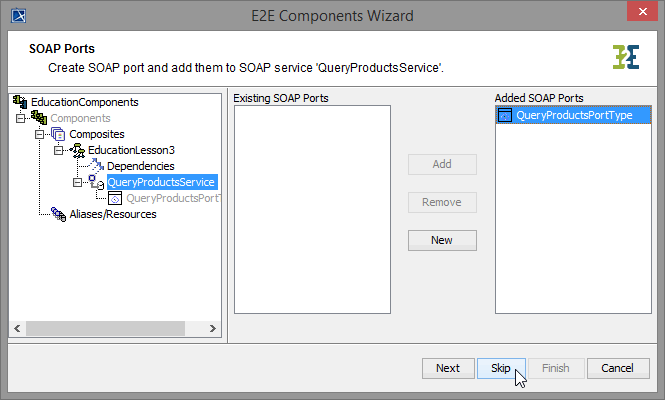Cancel the E2E Components Wizard
665x400 pixels.
pyautogui.click(x=618, y=368)
